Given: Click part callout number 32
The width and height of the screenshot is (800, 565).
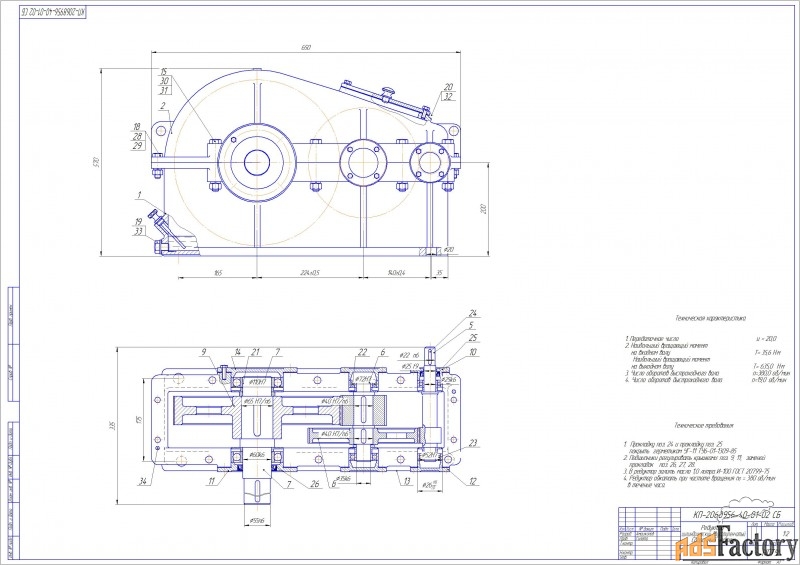Looking at the screenshot, I should (x=448, y=96).
